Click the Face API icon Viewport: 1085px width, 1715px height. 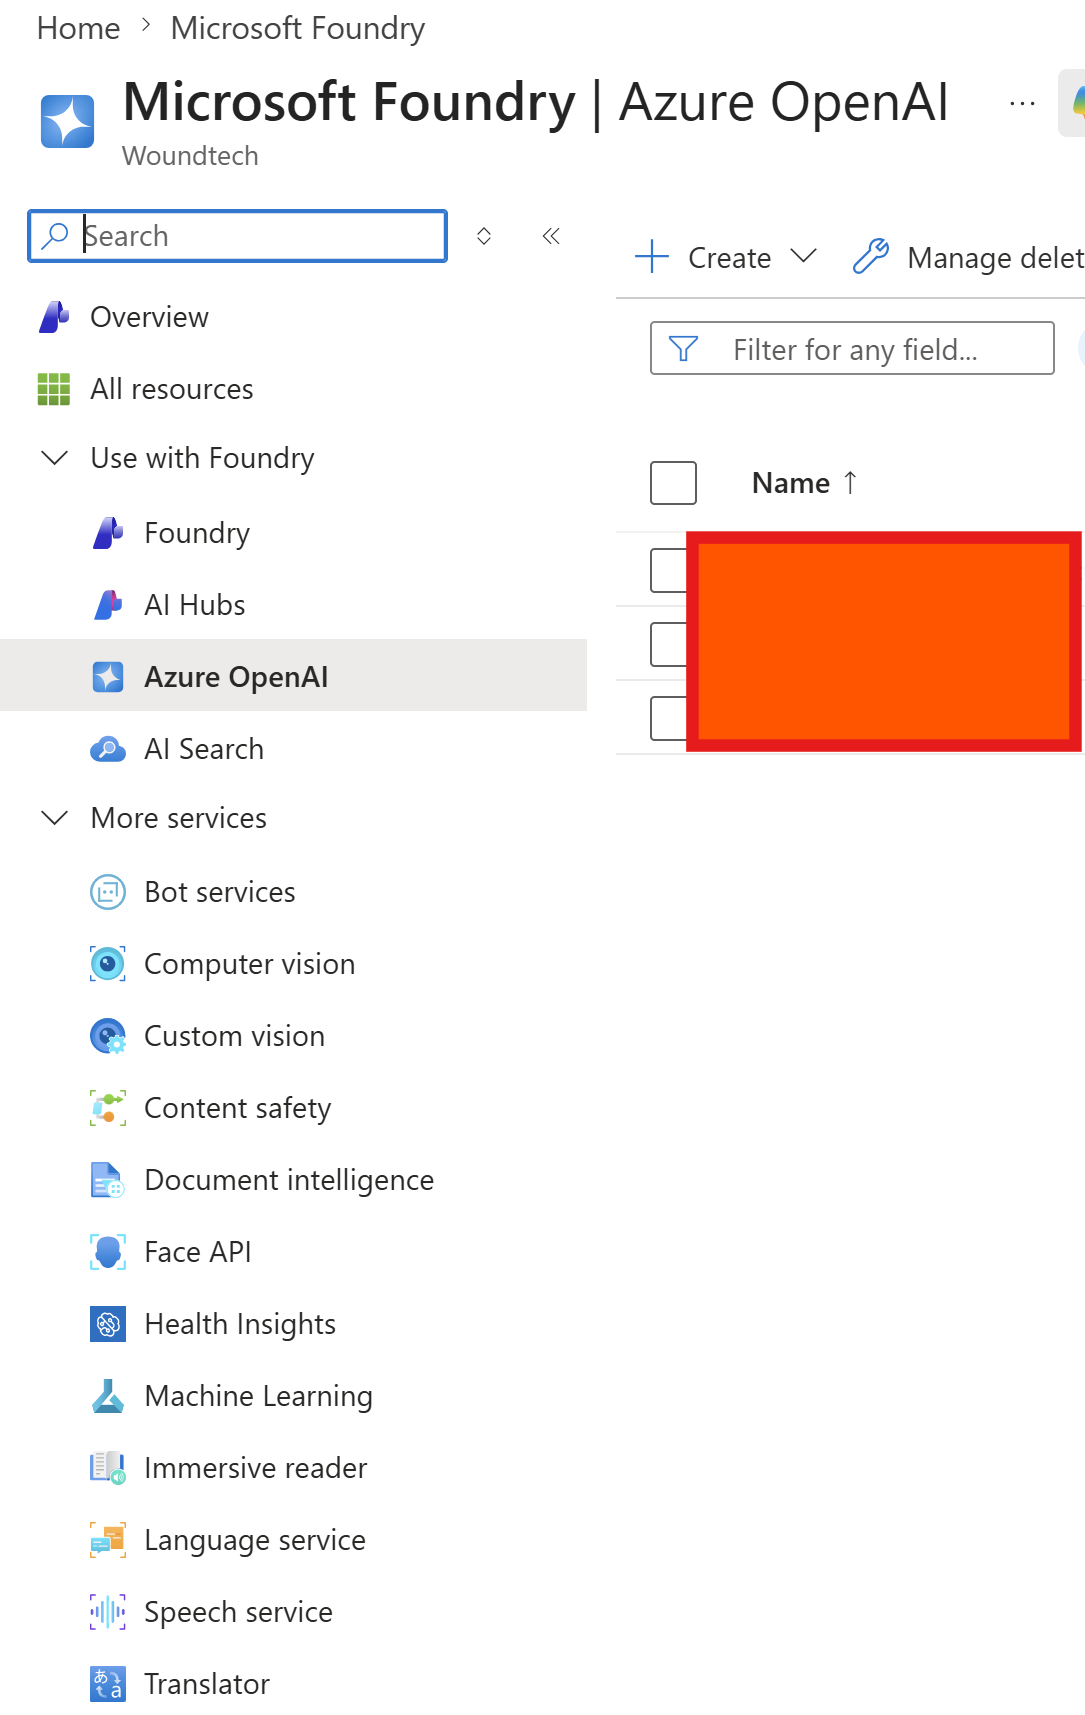[108, 1252]
